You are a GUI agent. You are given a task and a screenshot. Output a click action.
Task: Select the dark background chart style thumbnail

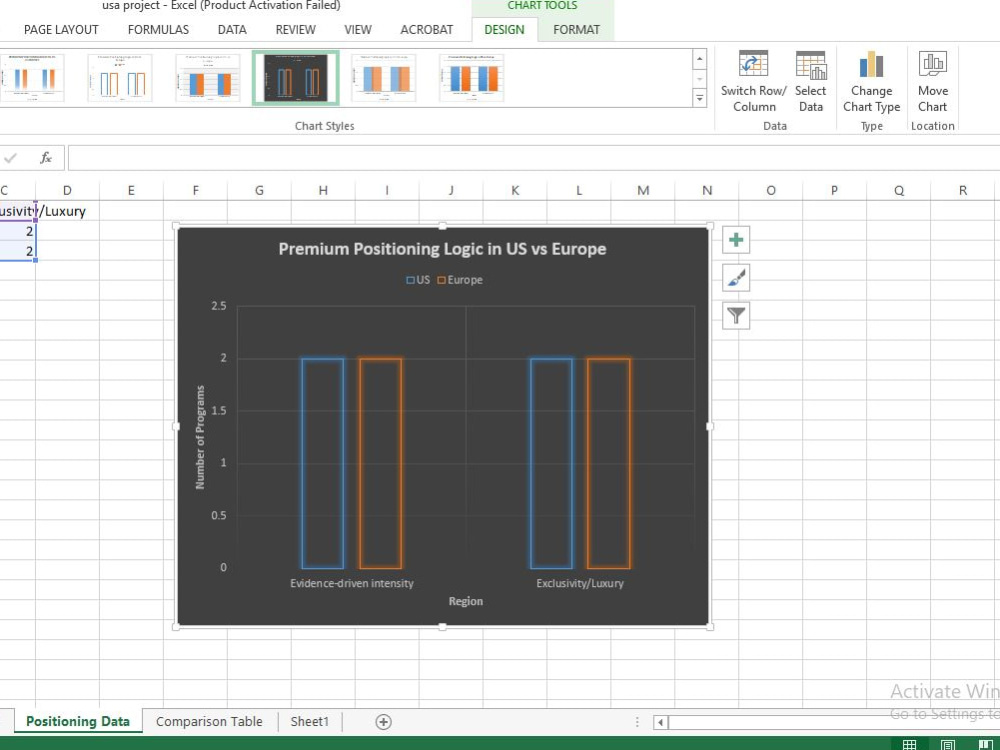(x=296, y=78)
